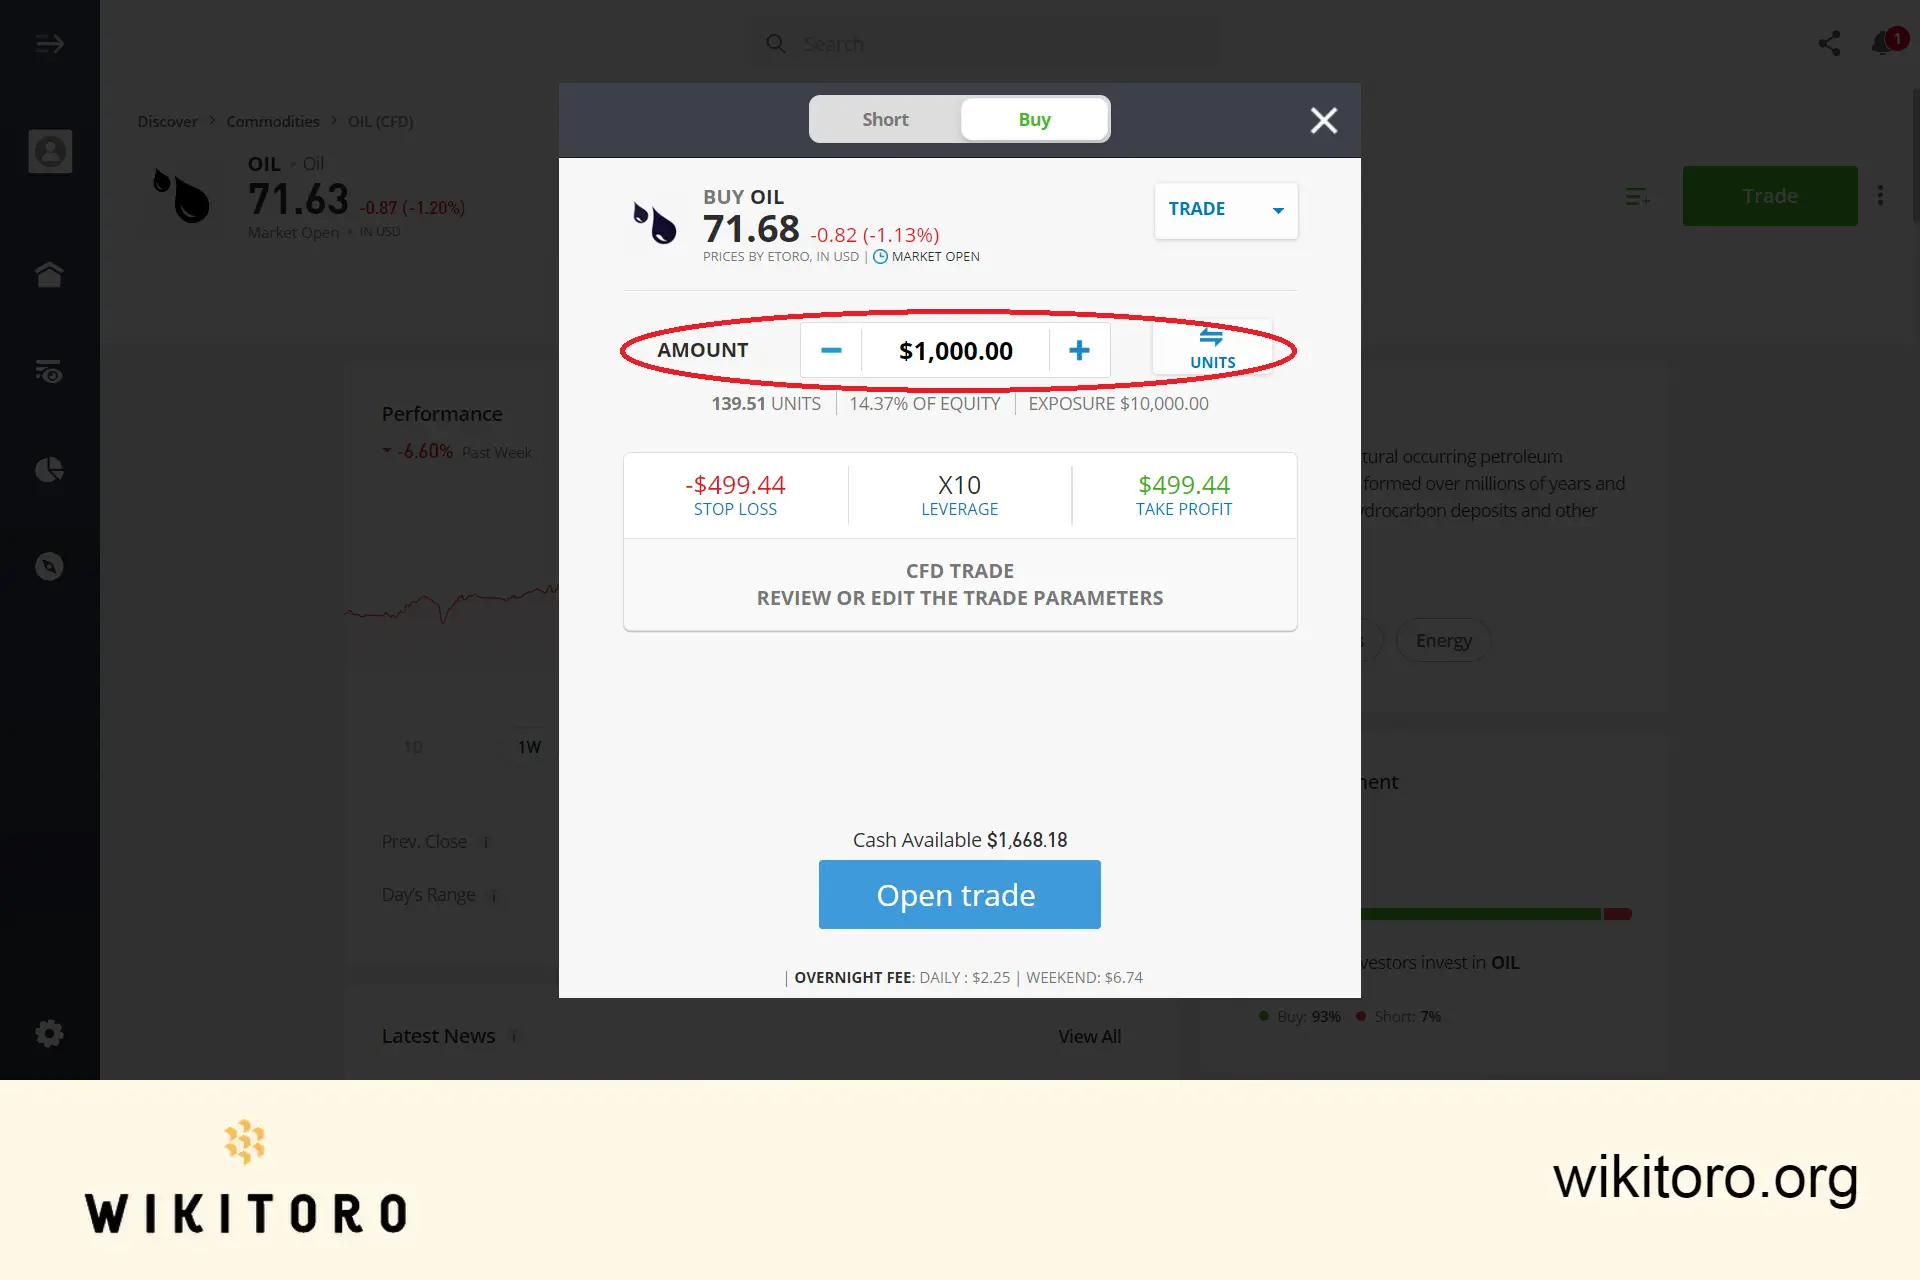Expand CFD trade parameters review section

pos(959,584)
